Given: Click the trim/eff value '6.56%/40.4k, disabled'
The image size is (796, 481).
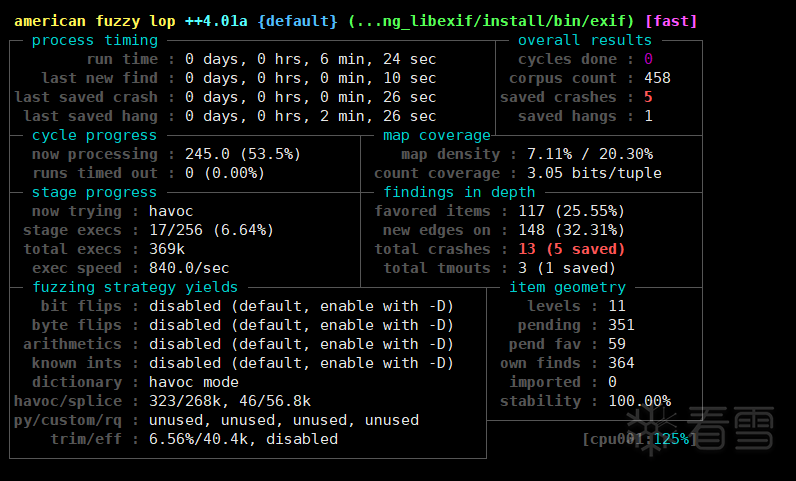Looking at the screenshot, I should point(244,439).
